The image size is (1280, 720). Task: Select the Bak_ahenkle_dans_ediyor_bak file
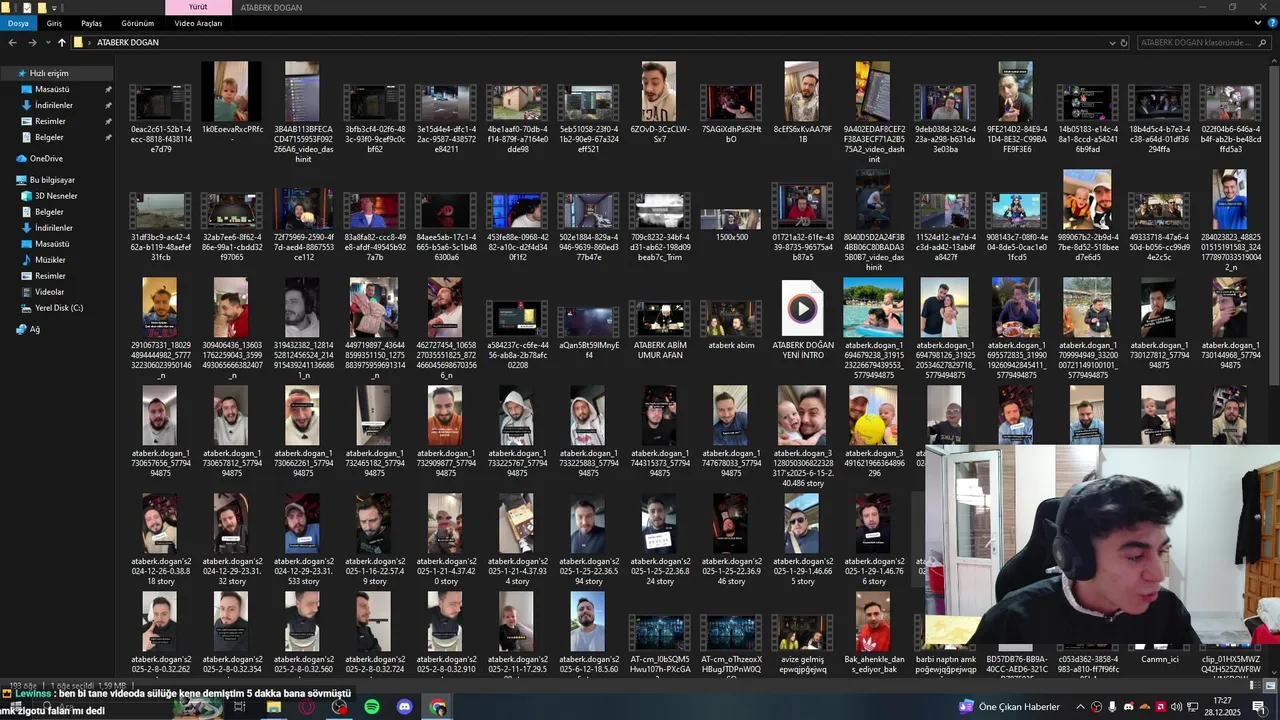873,635
